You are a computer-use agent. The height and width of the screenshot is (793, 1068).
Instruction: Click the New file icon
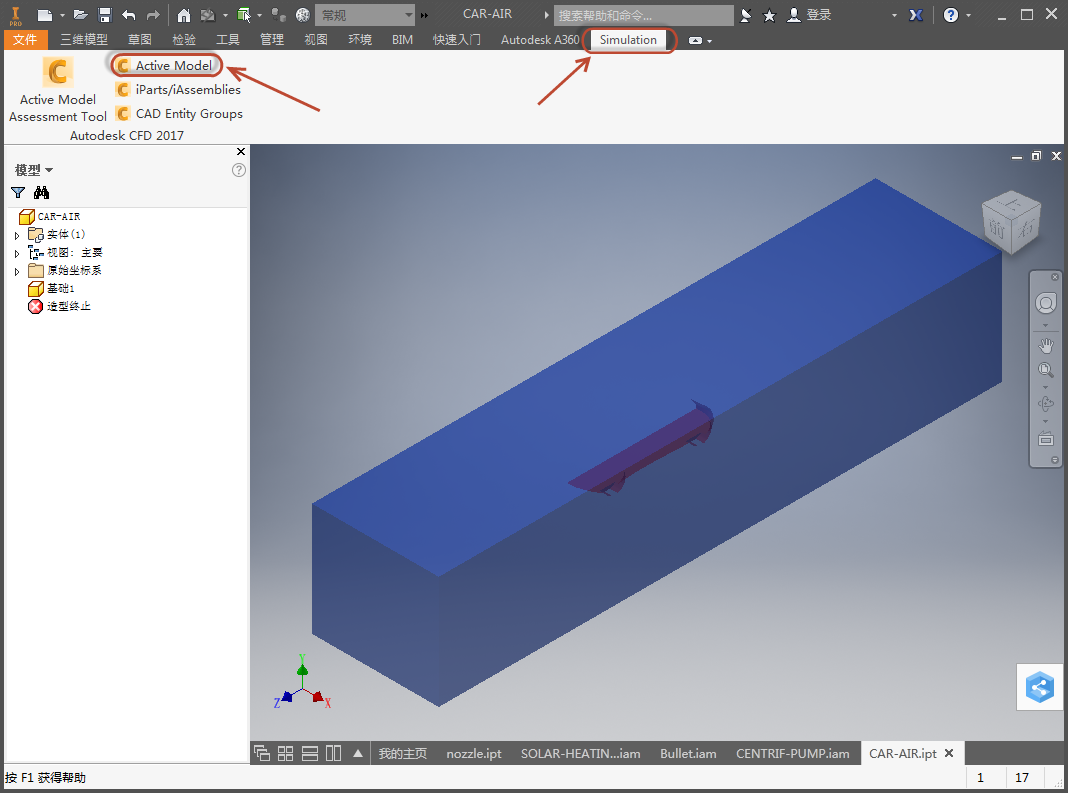pyautogui.click(x=44, y=15)
